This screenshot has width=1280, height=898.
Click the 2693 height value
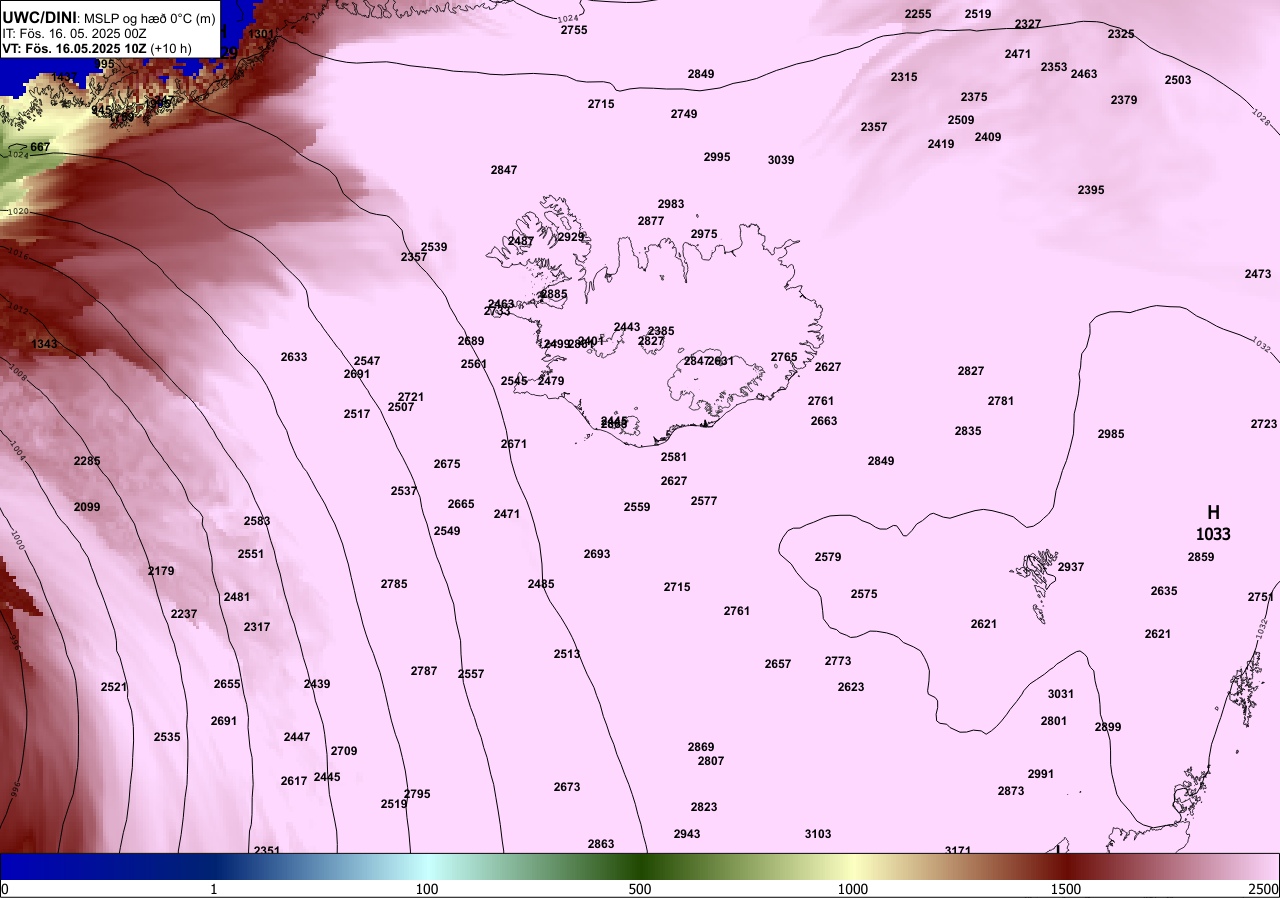point(597,554)
